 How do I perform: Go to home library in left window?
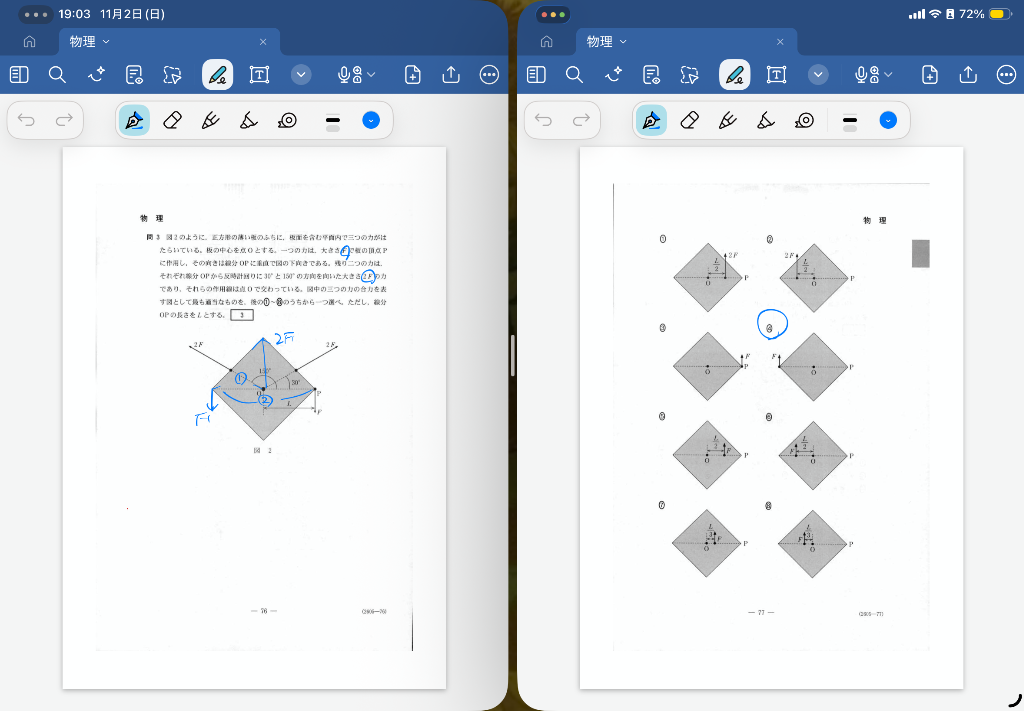(30, 42)
